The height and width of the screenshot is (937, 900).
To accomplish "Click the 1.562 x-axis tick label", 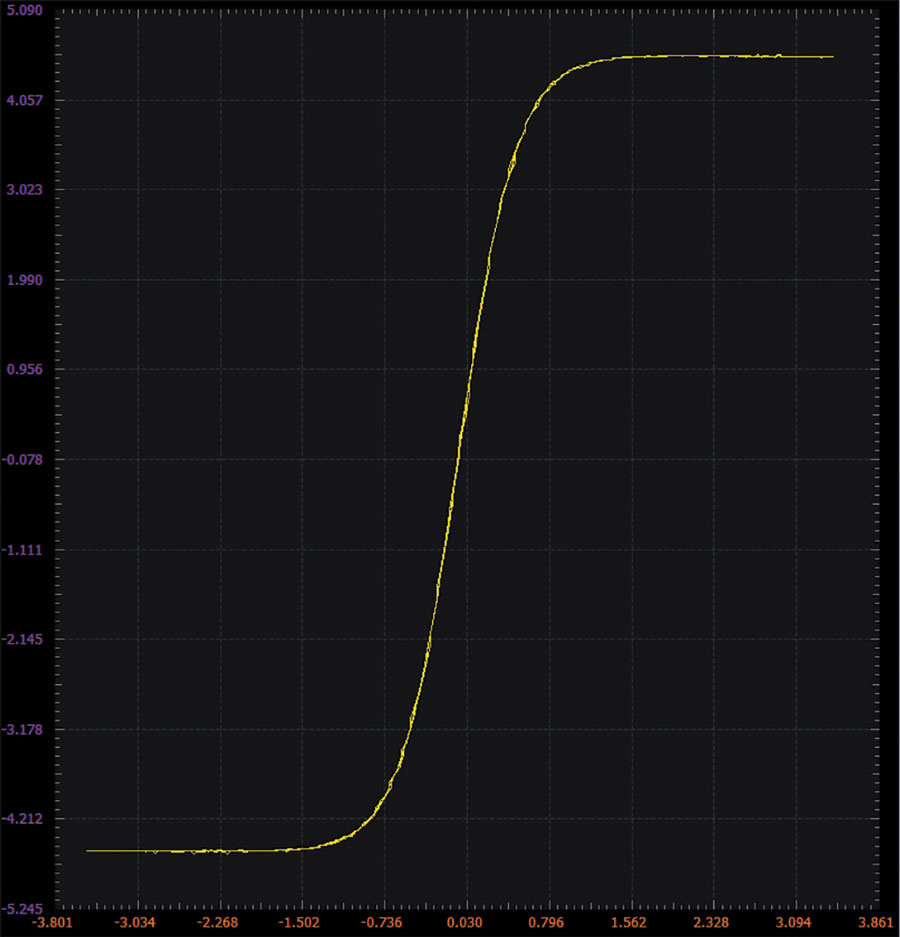I will [x=629, y=923].
